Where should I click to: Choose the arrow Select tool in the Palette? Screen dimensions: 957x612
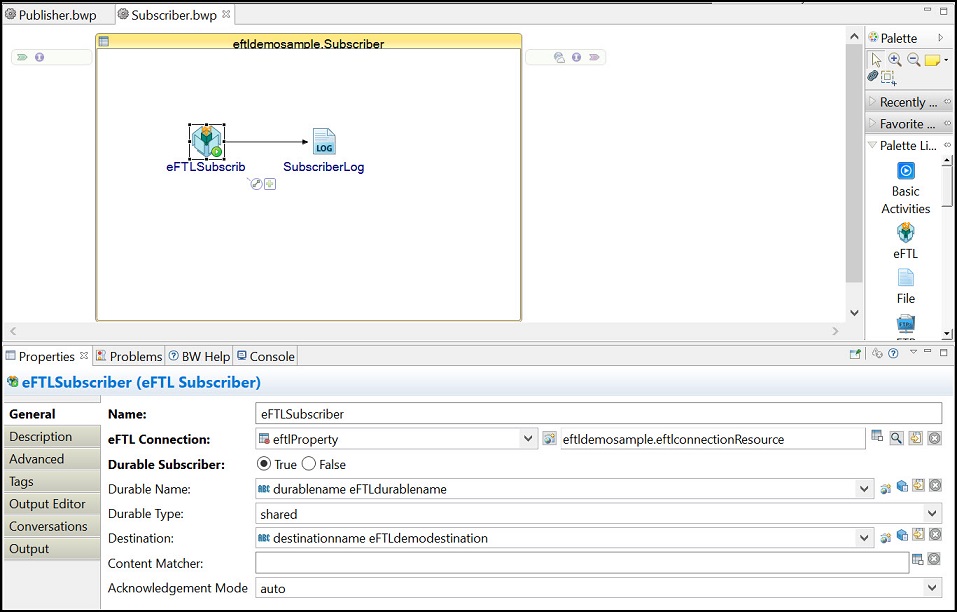click(x=876, y=59)
